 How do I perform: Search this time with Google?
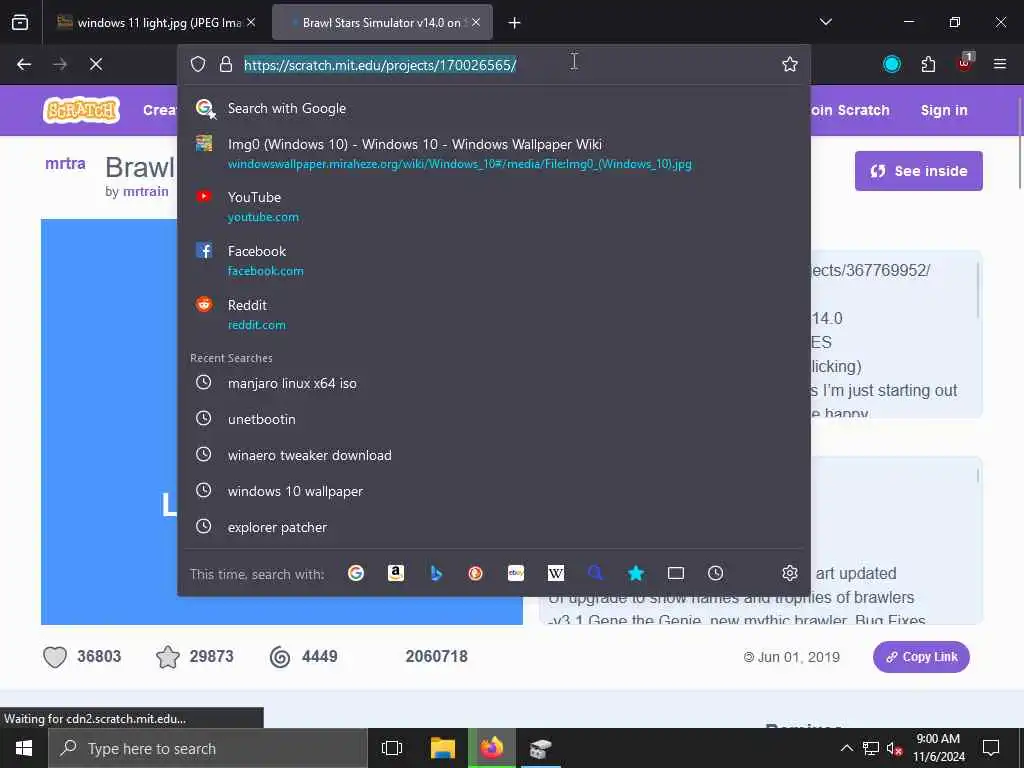(x=356, y=573)
